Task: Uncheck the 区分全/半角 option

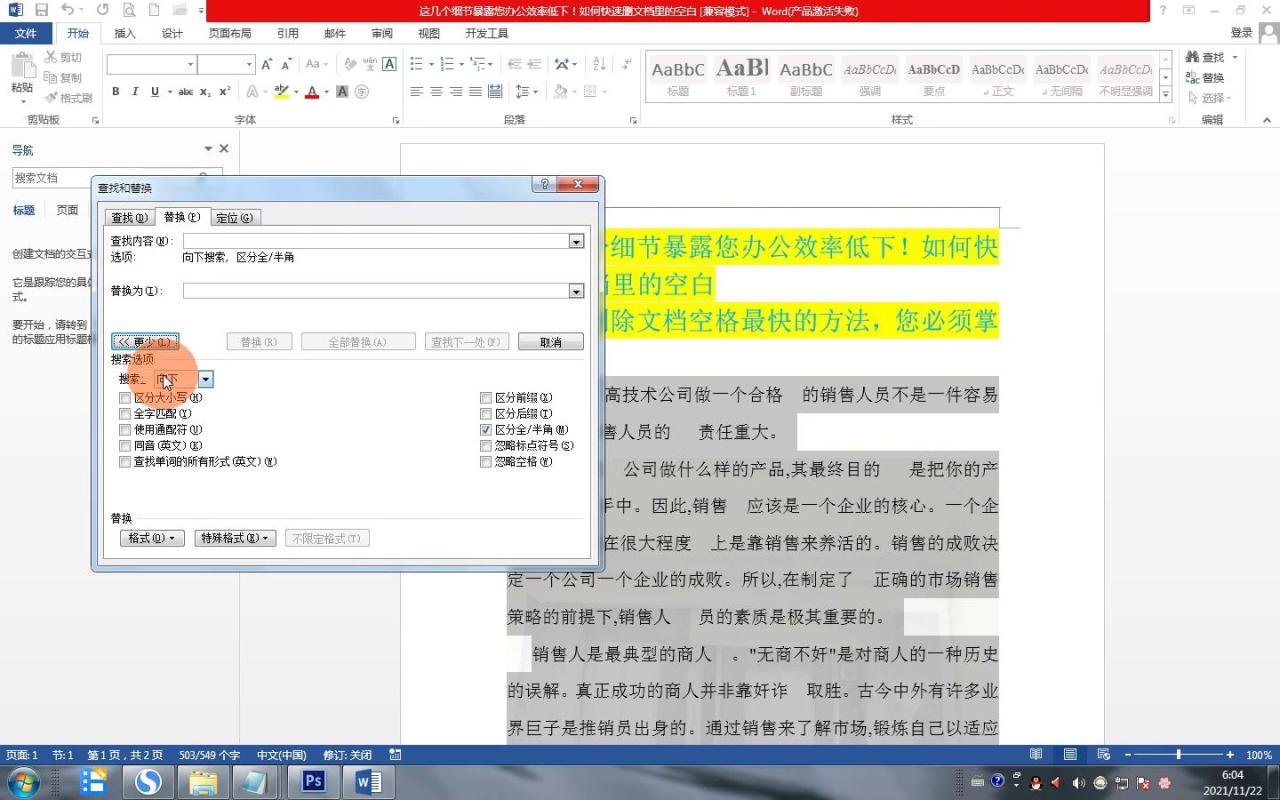Action: tap(487, 430)
